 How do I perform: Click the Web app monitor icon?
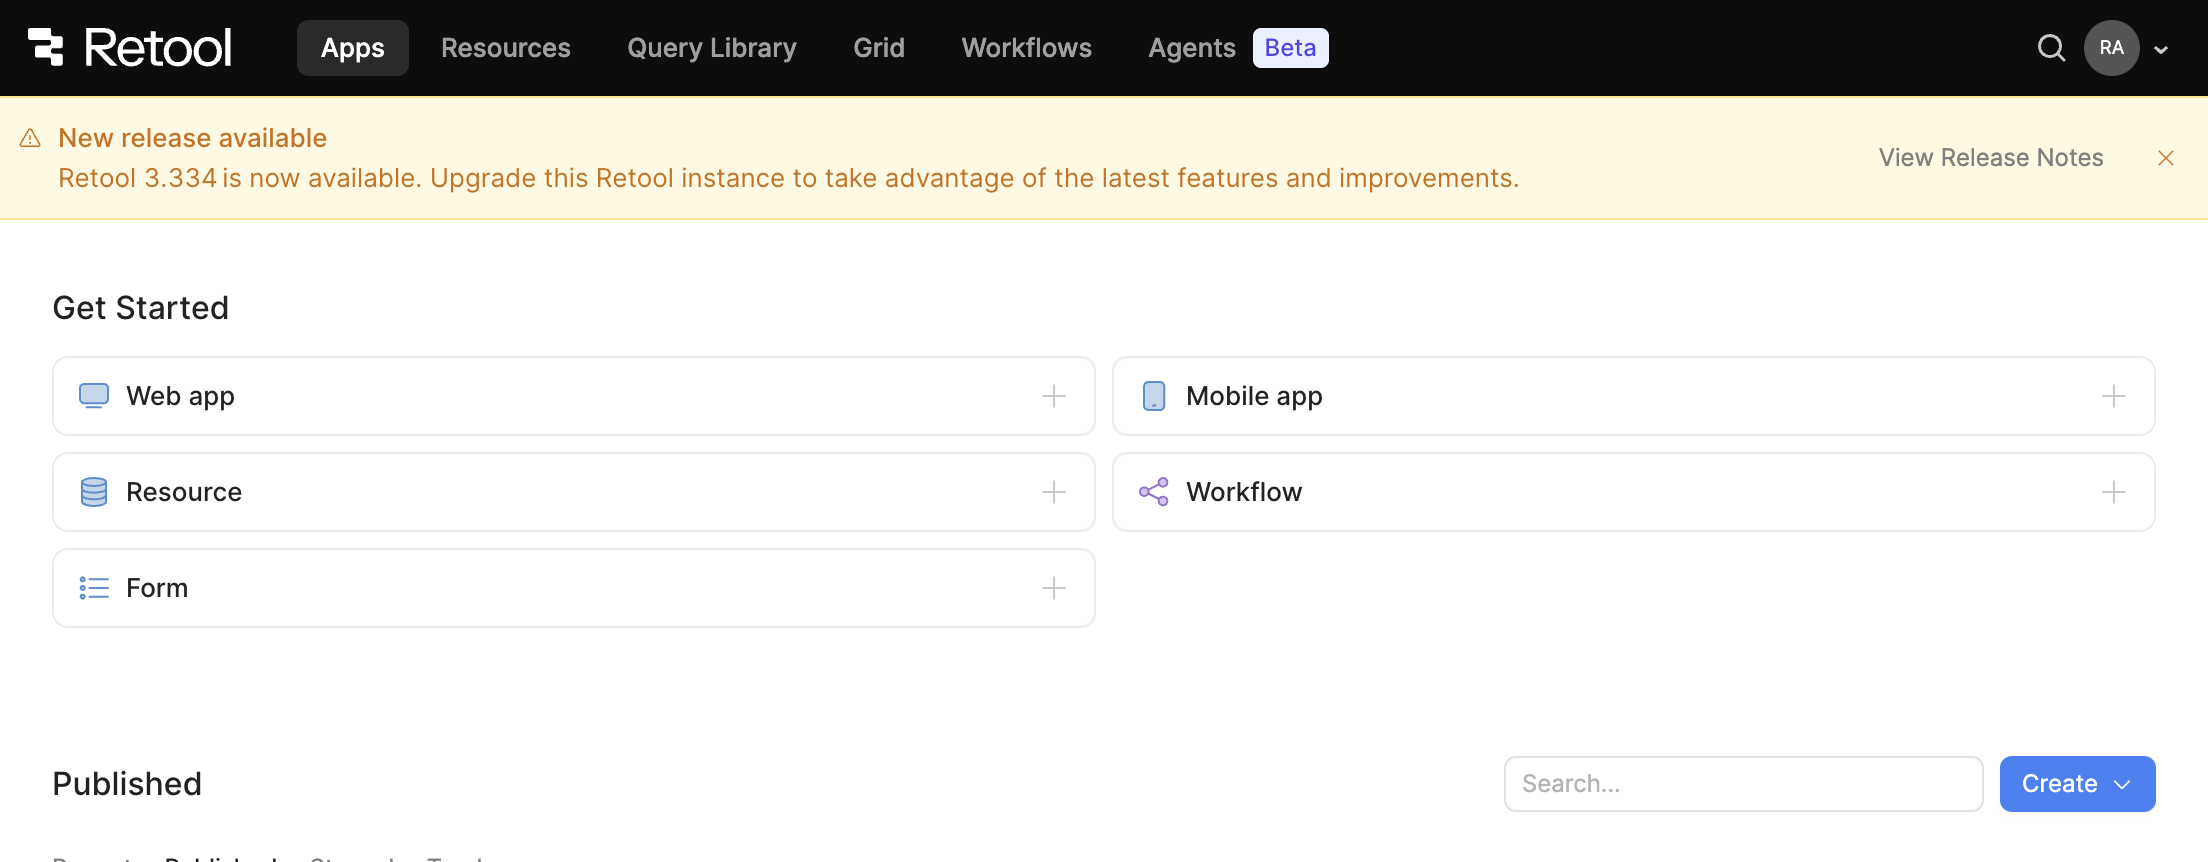click(x=94, y=396)
